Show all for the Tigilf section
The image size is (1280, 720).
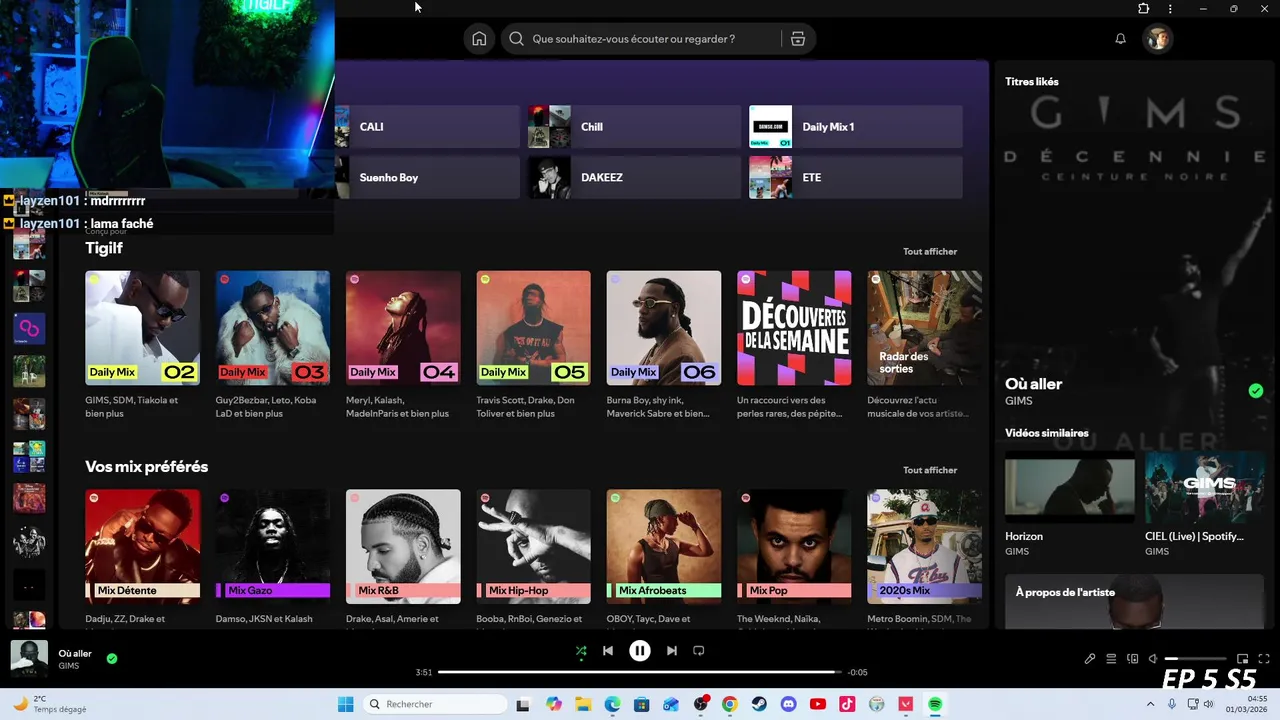[930, 252]
